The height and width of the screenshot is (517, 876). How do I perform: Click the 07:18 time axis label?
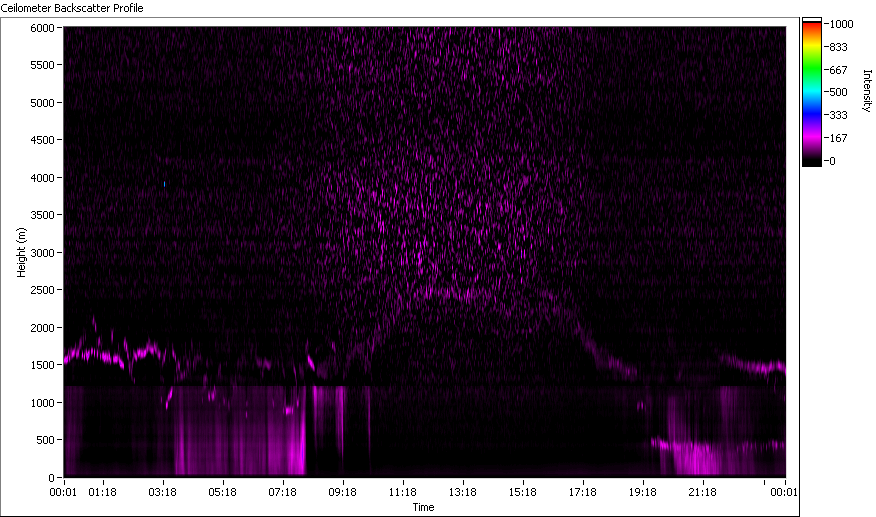pos(283,492)
